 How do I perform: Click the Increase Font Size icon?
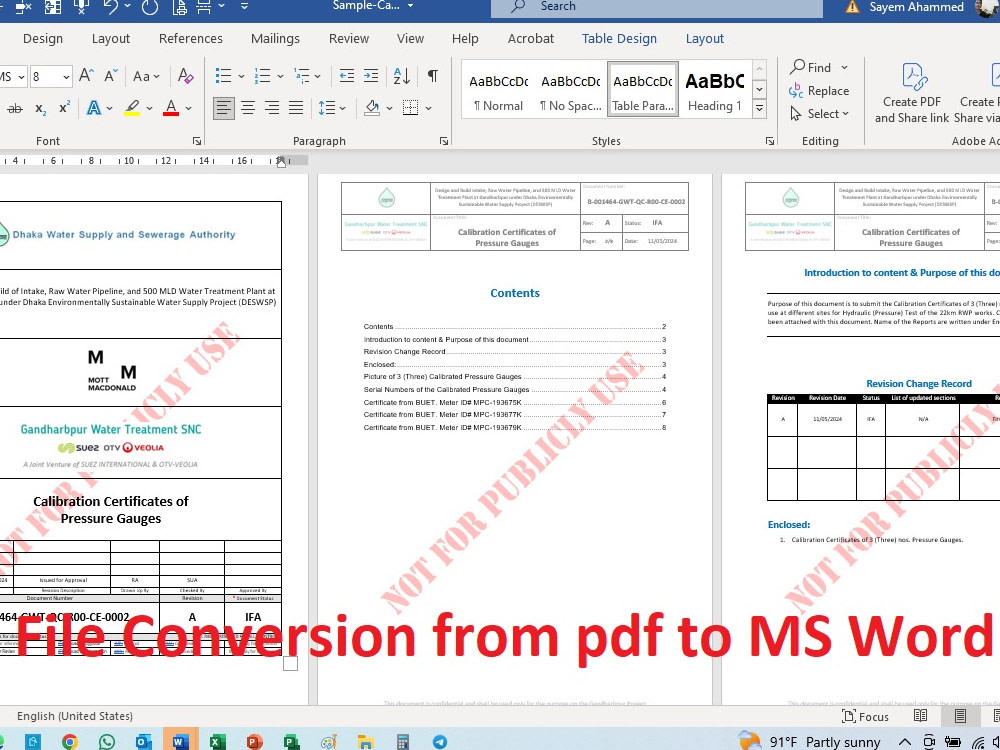coord(86,76)
